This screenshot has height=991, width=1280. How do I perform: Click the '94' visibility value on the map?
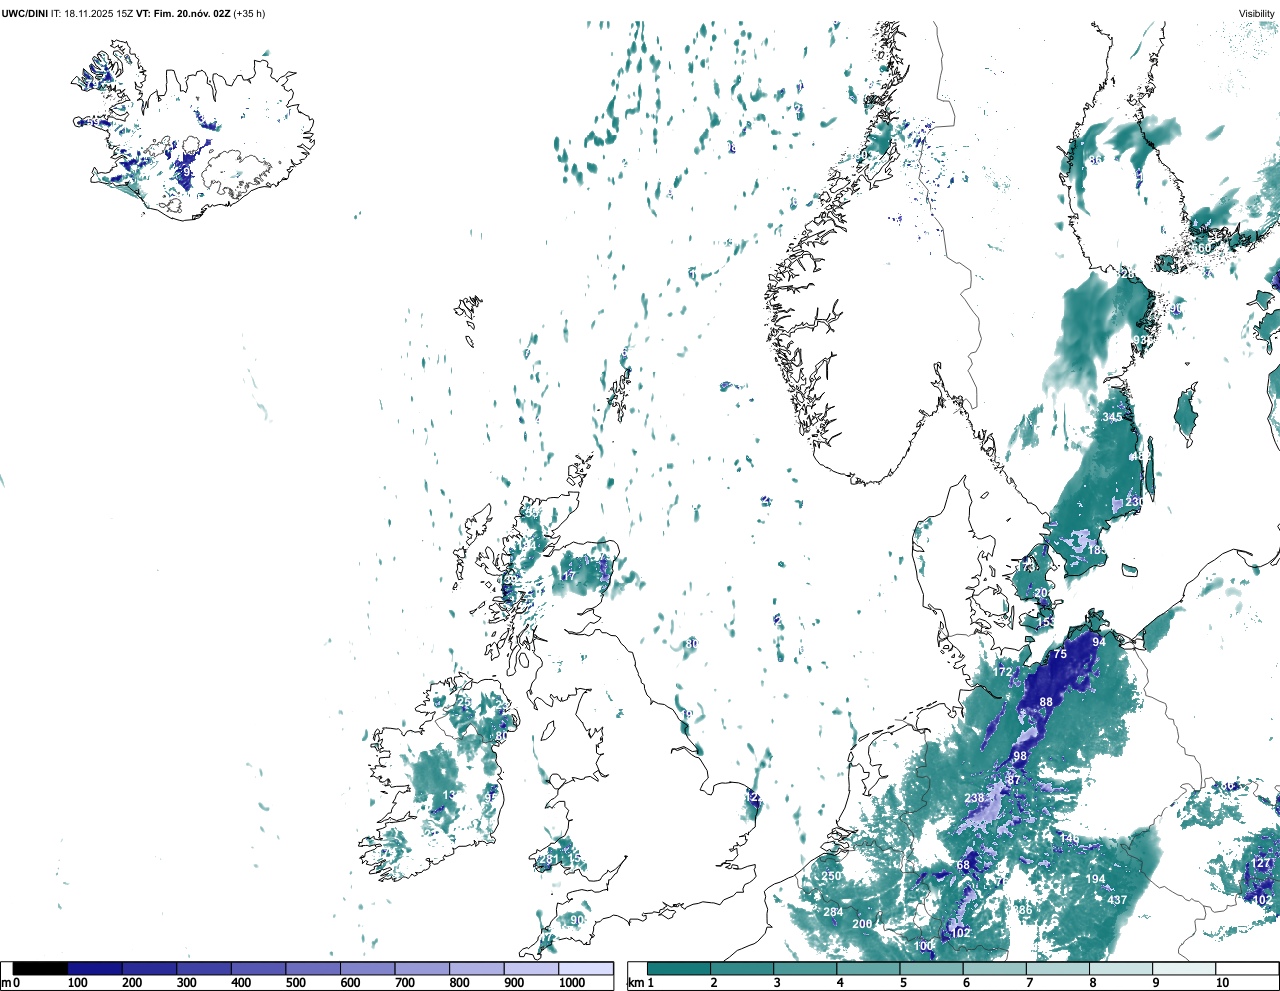[x=1098, y=642]
